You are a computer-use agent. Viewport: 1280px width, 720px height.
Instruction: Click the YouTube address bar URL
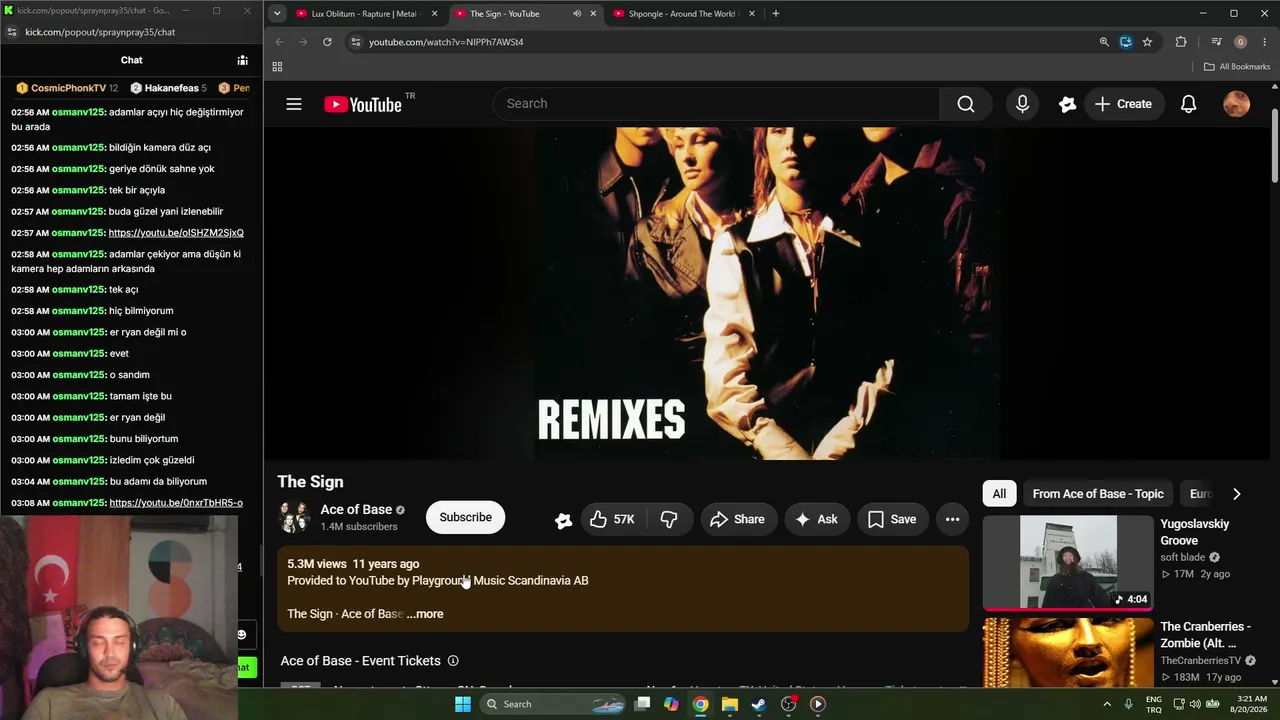[446, 42]
